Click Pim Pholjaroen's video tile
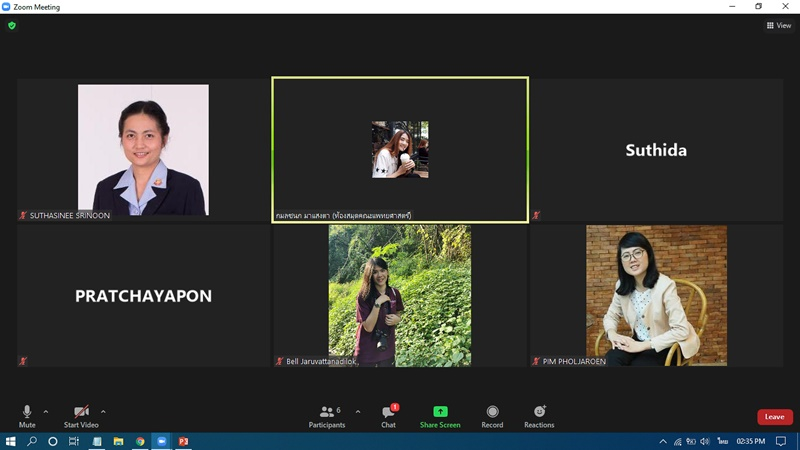This screenshot has height=450, width=800. [x=656, y=295]
